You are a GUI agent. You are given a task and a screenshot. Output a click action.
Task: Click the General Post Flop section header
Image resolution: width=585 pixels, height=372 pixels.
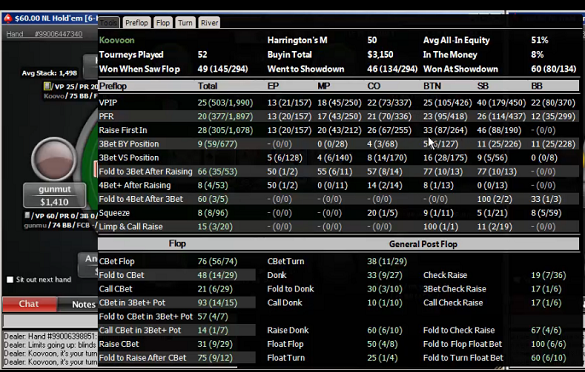point(423,244)
